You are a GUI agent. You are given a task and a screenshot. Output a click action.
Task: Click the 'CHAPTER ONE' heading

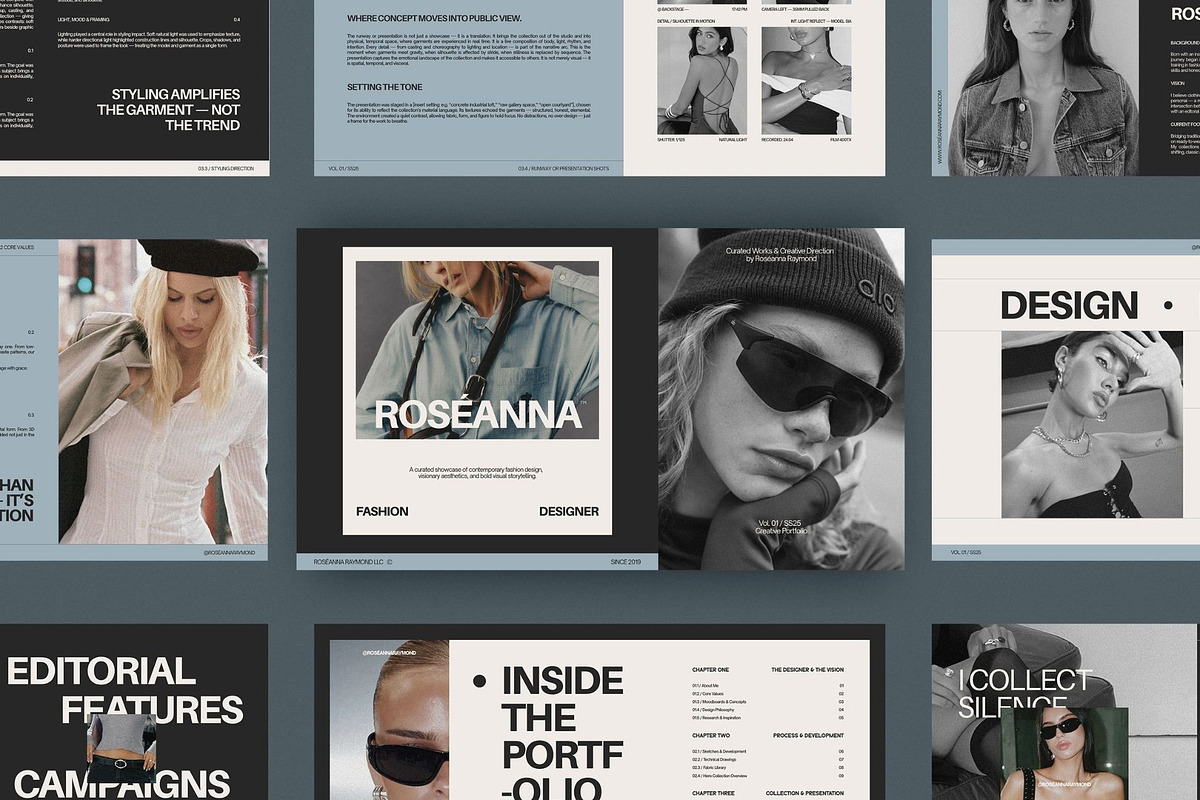click(710, 669)
